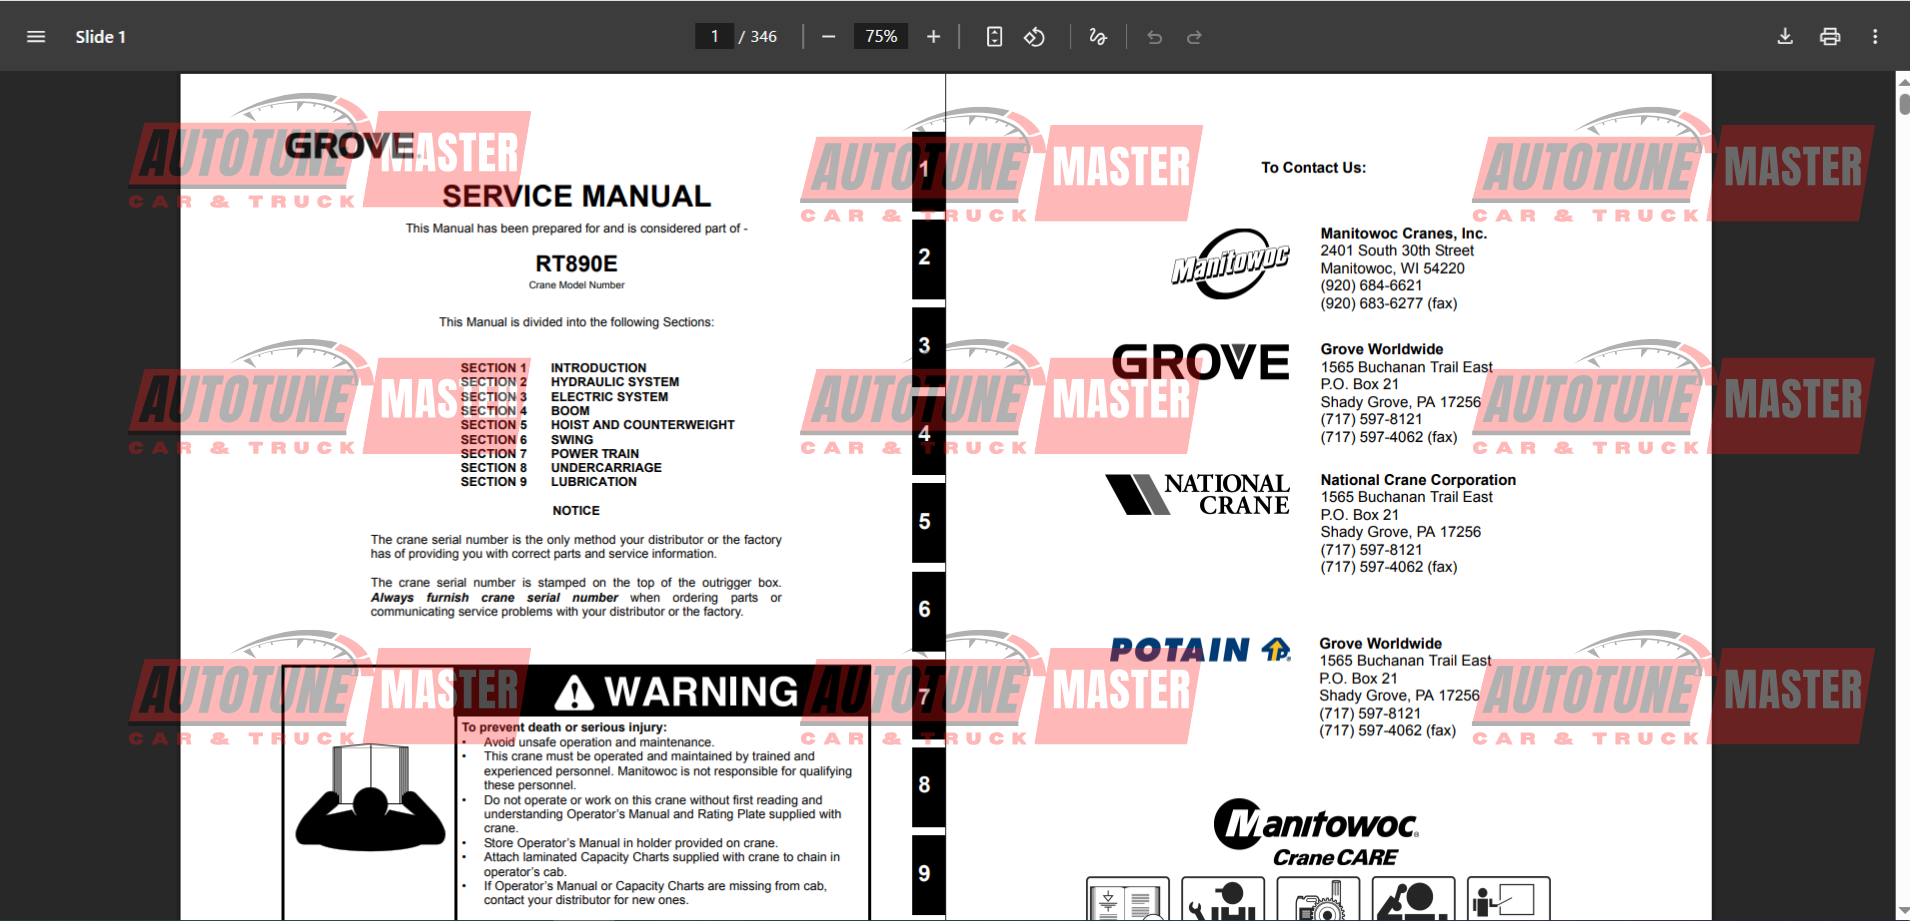Select section tab 8 on page edge

(x=925, y=785)
